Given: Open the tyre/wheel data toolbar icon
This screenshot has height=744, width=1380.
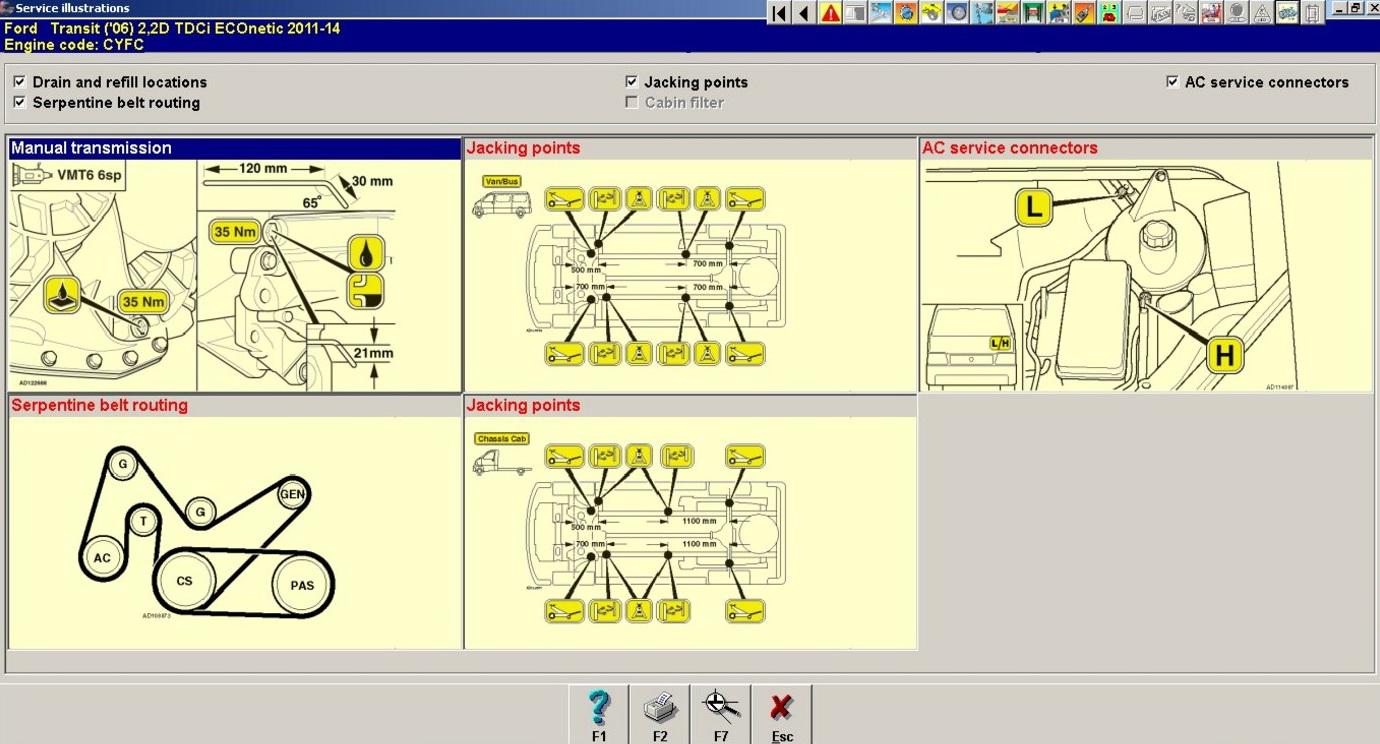Looking at the screenshot, I should (x=957, y=13).
